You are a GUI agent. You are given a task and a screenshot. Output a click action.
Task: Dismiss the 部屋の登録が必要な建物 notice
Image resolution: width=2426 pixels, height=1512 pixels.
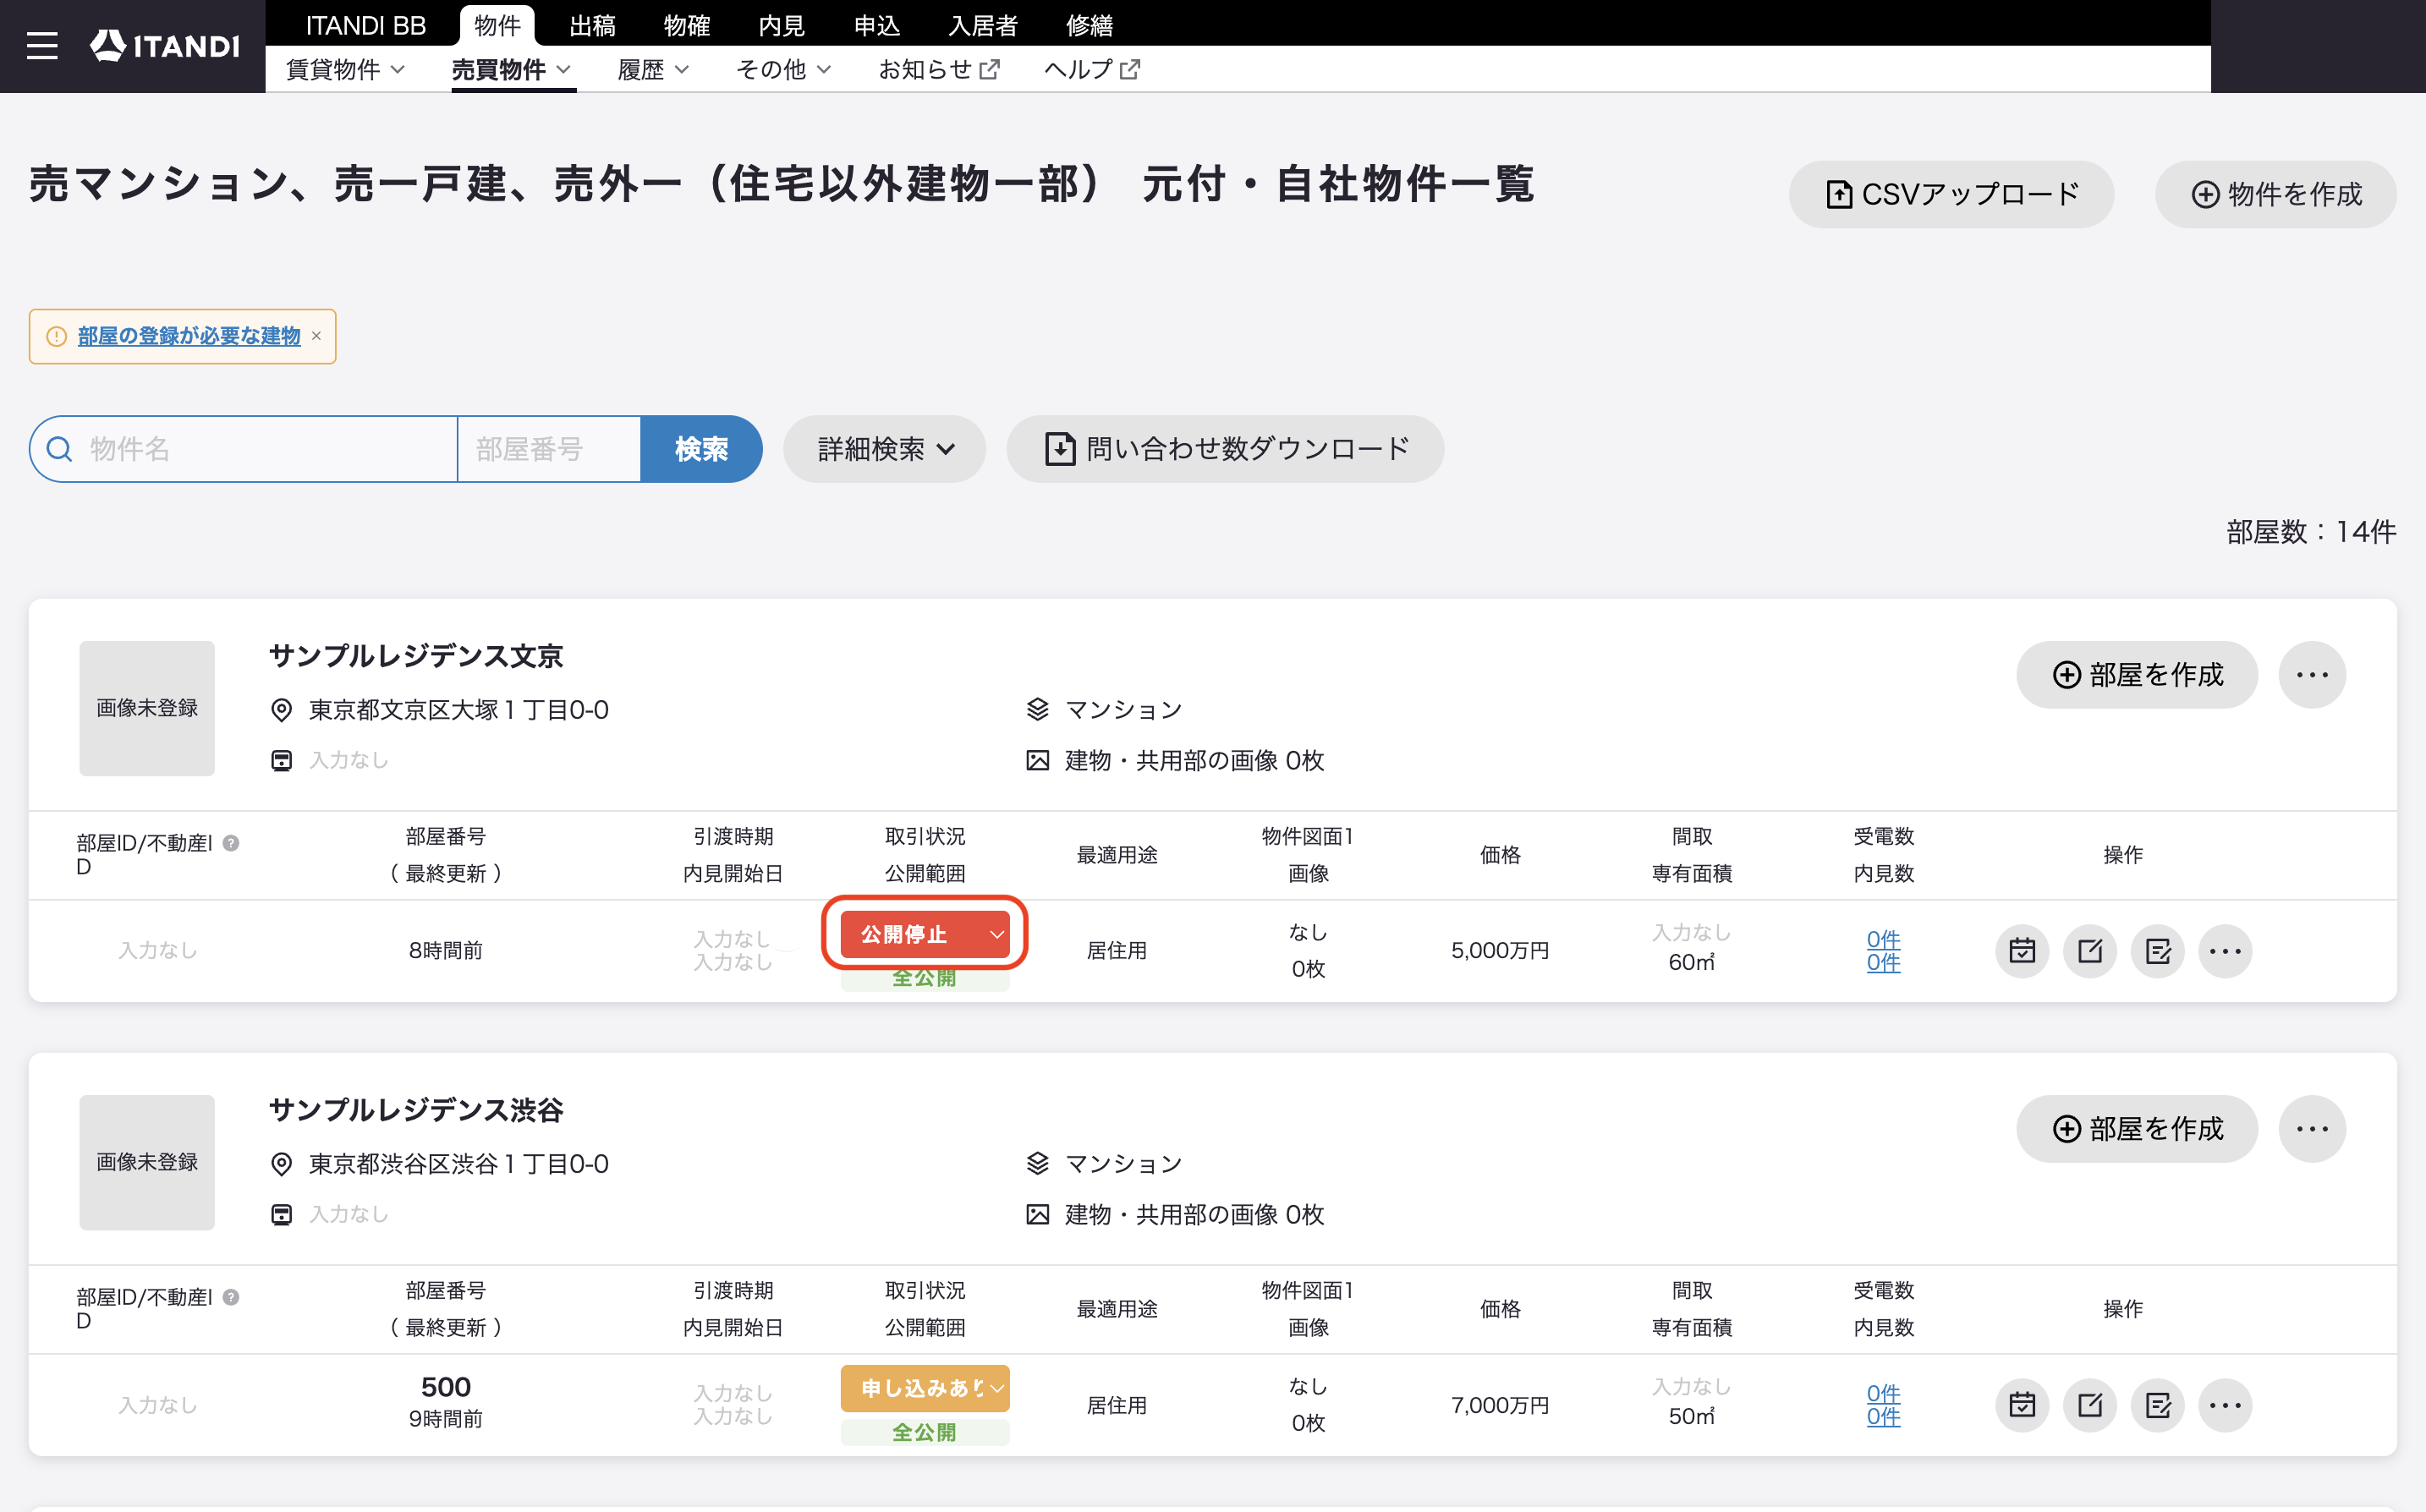pos(316,336)
